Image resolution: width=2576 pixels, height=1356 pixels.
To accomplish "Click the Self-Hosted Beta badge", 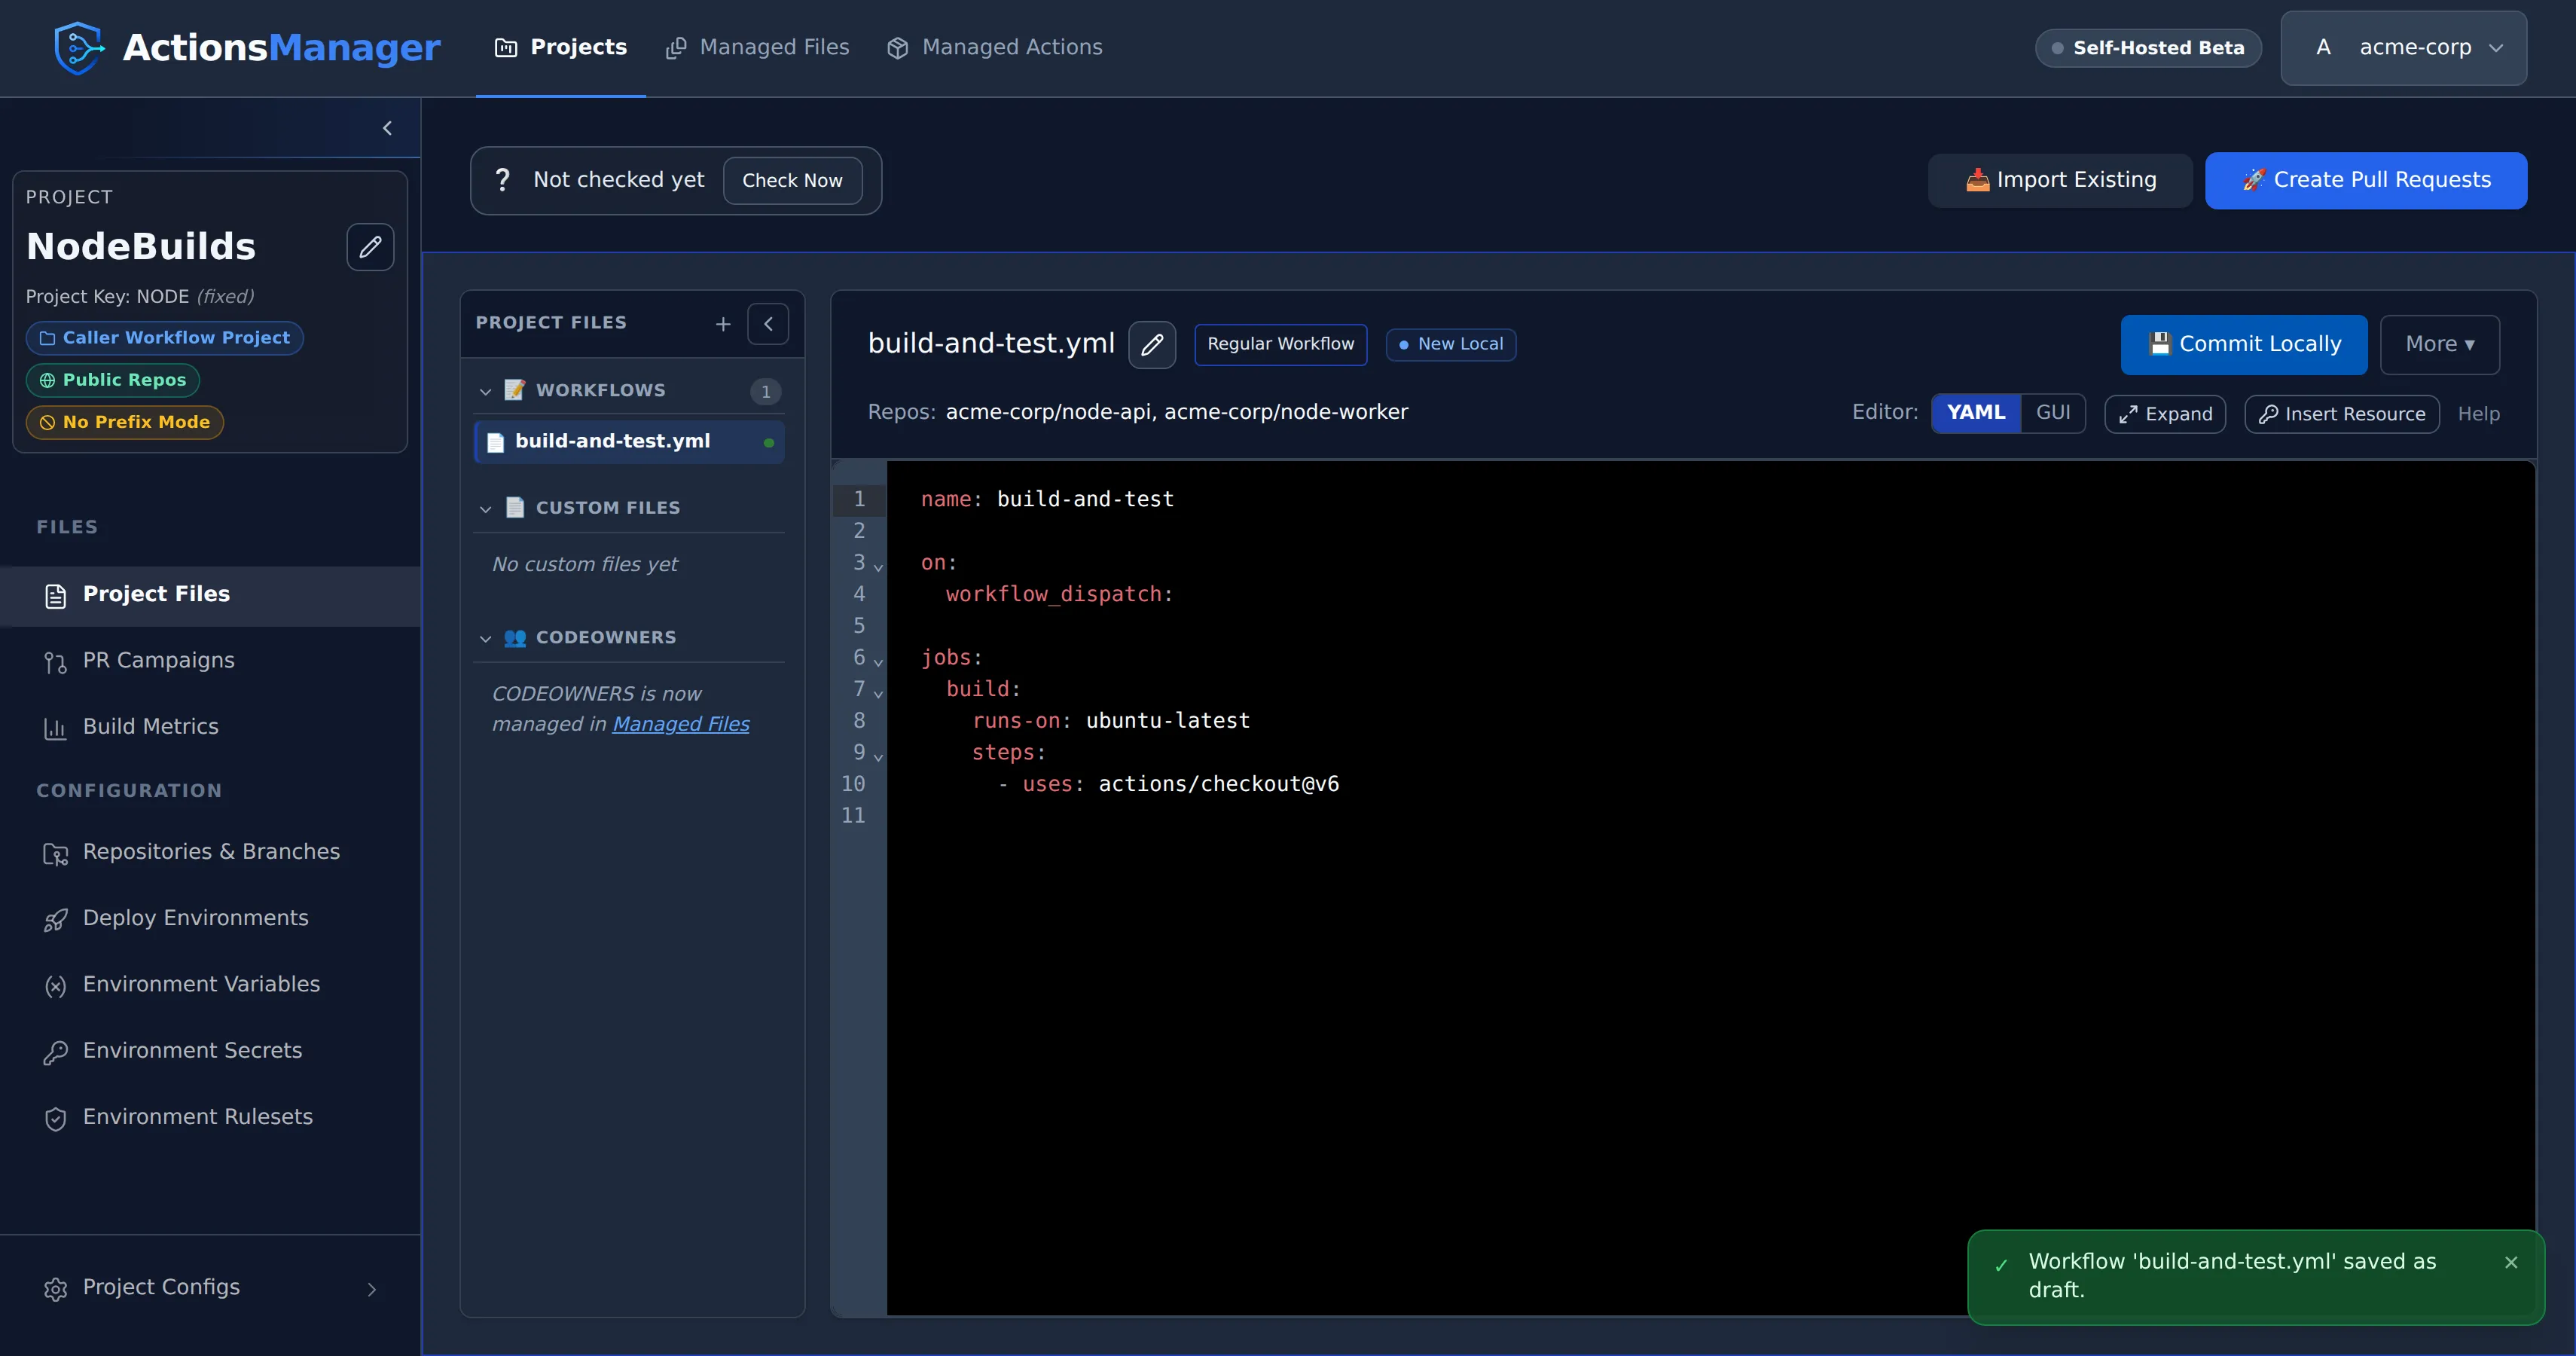I will coord(2148,47).
